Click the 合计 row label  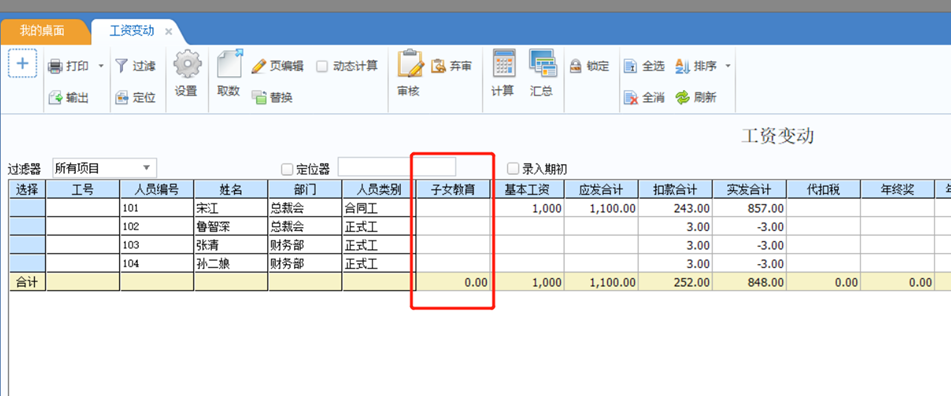coord(27,282)
